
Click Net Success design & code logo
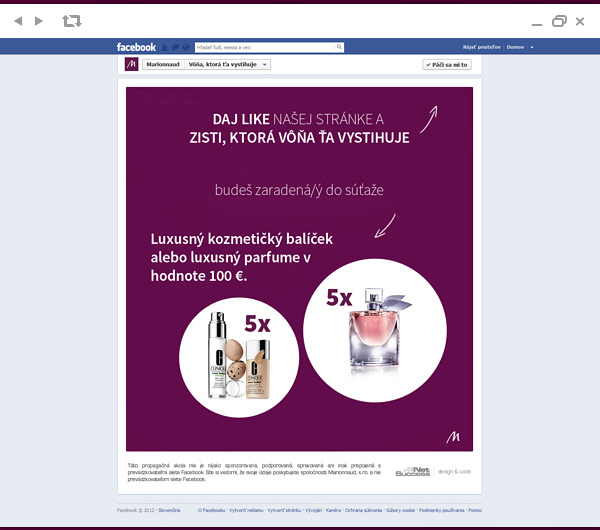[433, 471]
